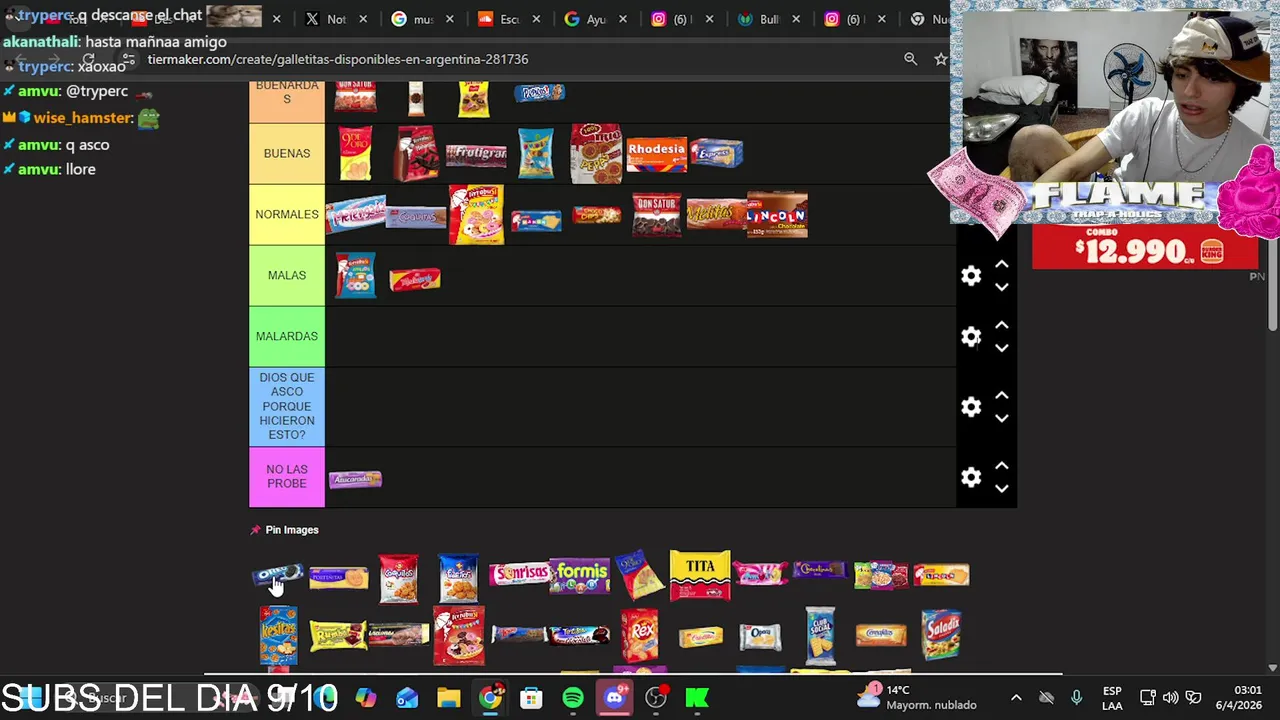Move NO LAS PROBE row down
Image resolution: width=1280 pixels, height=720 pixels.
pos(1001,488)
